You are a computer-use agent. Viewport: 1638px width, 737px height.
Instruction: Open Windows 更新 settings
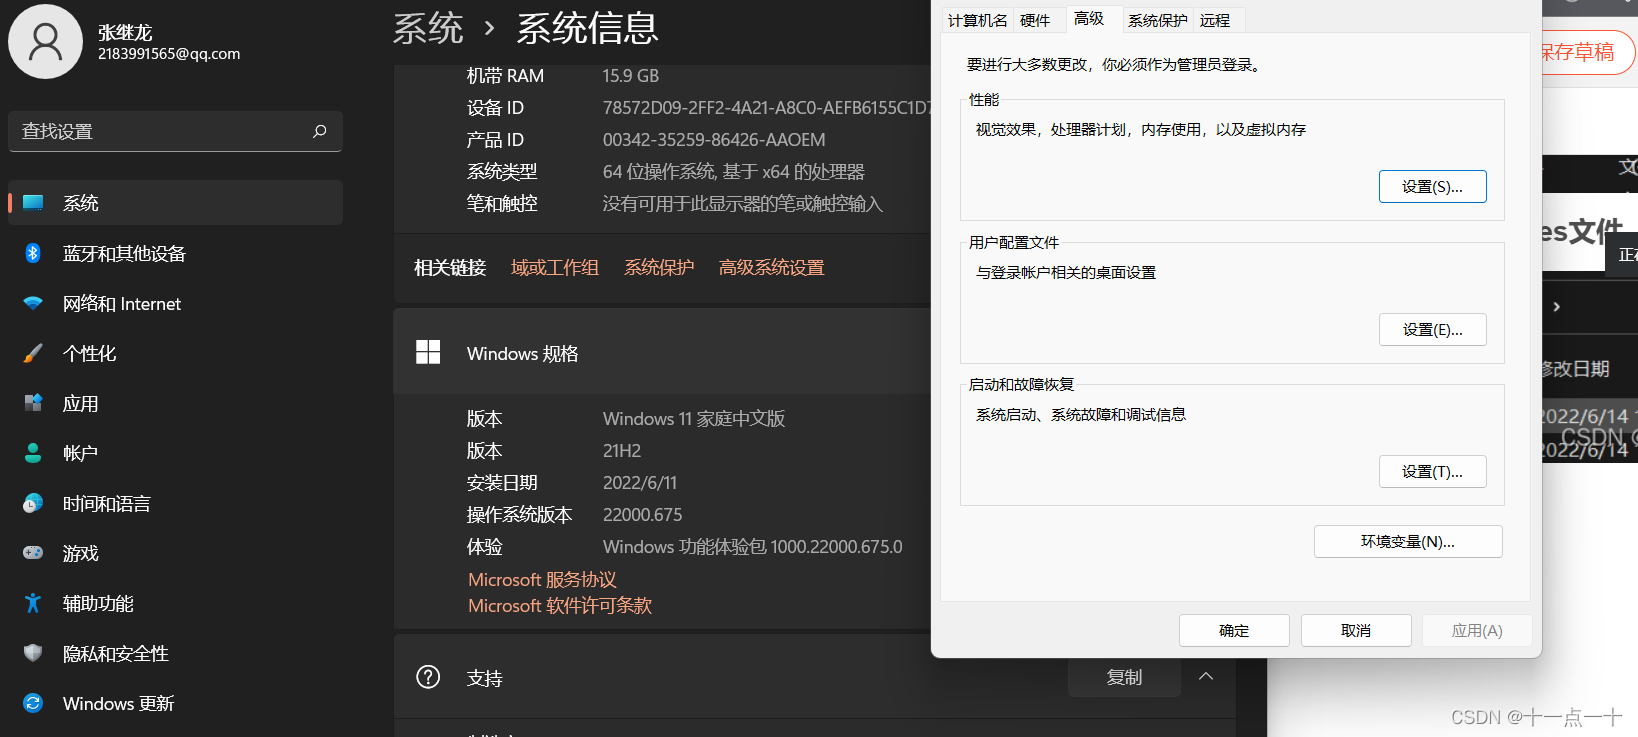click(175, 703)
